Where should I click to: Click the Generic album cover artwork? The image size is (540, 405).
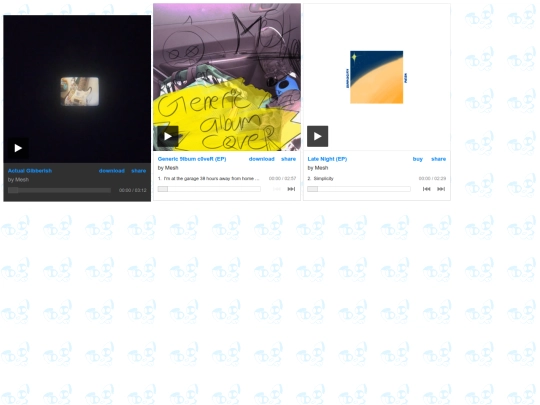point(227,77)
